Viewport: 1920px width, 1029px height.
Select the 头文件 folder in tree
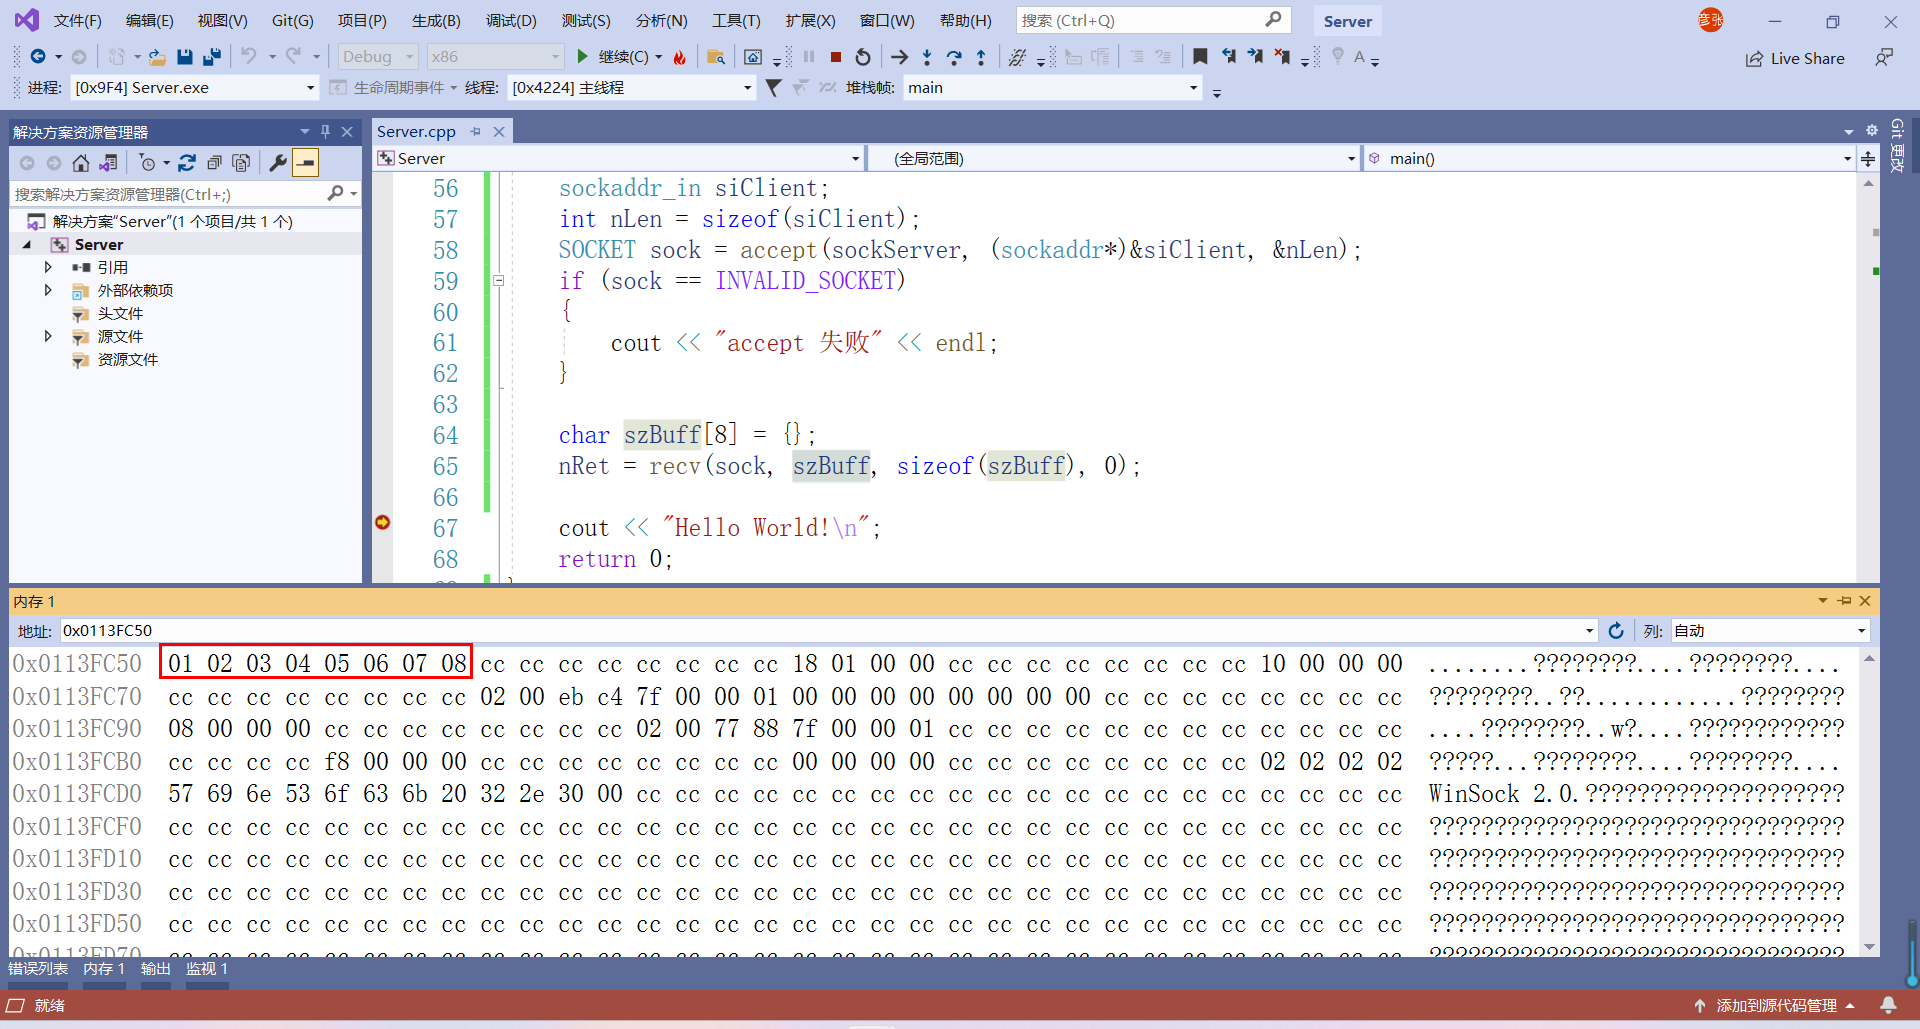pos(120,313)
